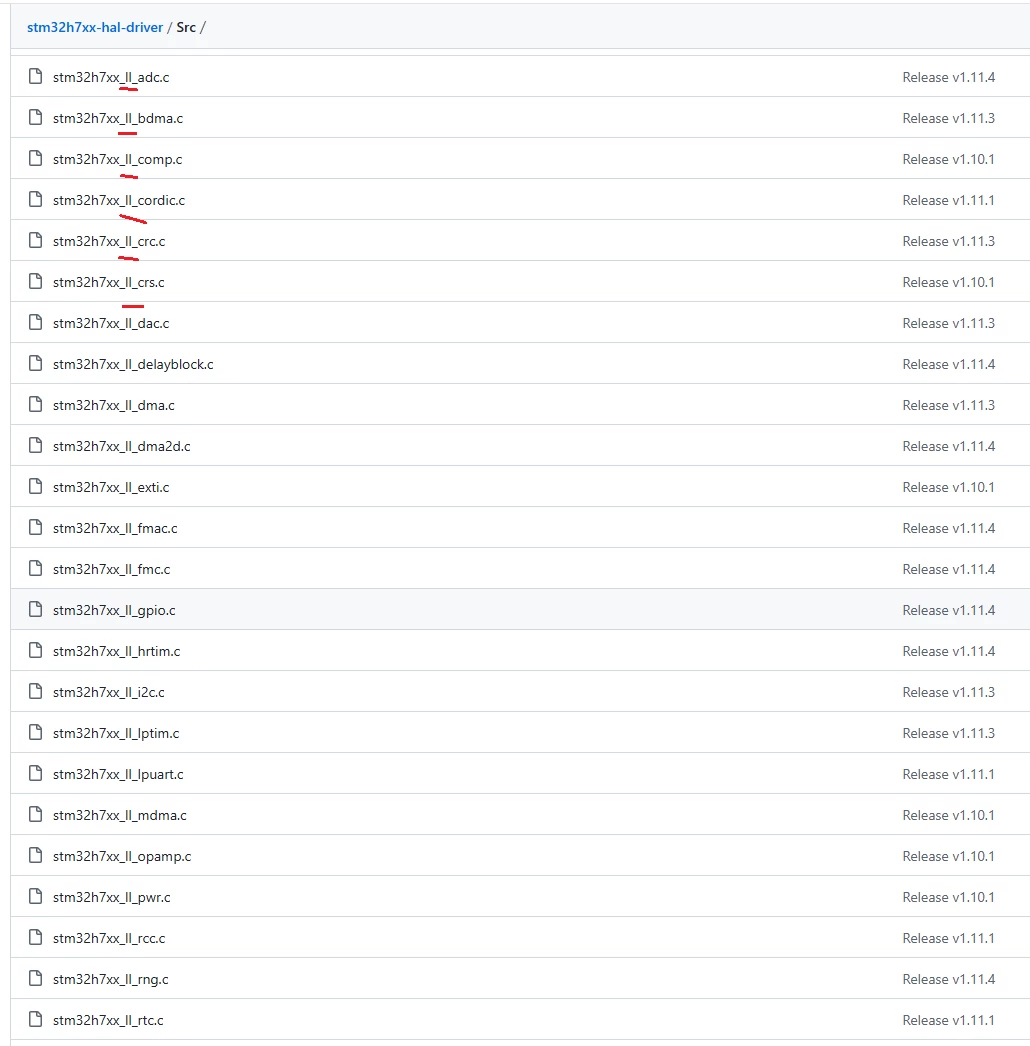Open file stm32h7xx_ll_pwr.c
1030x1046 pixels.
pyautogui.click(x=111, y=897)
